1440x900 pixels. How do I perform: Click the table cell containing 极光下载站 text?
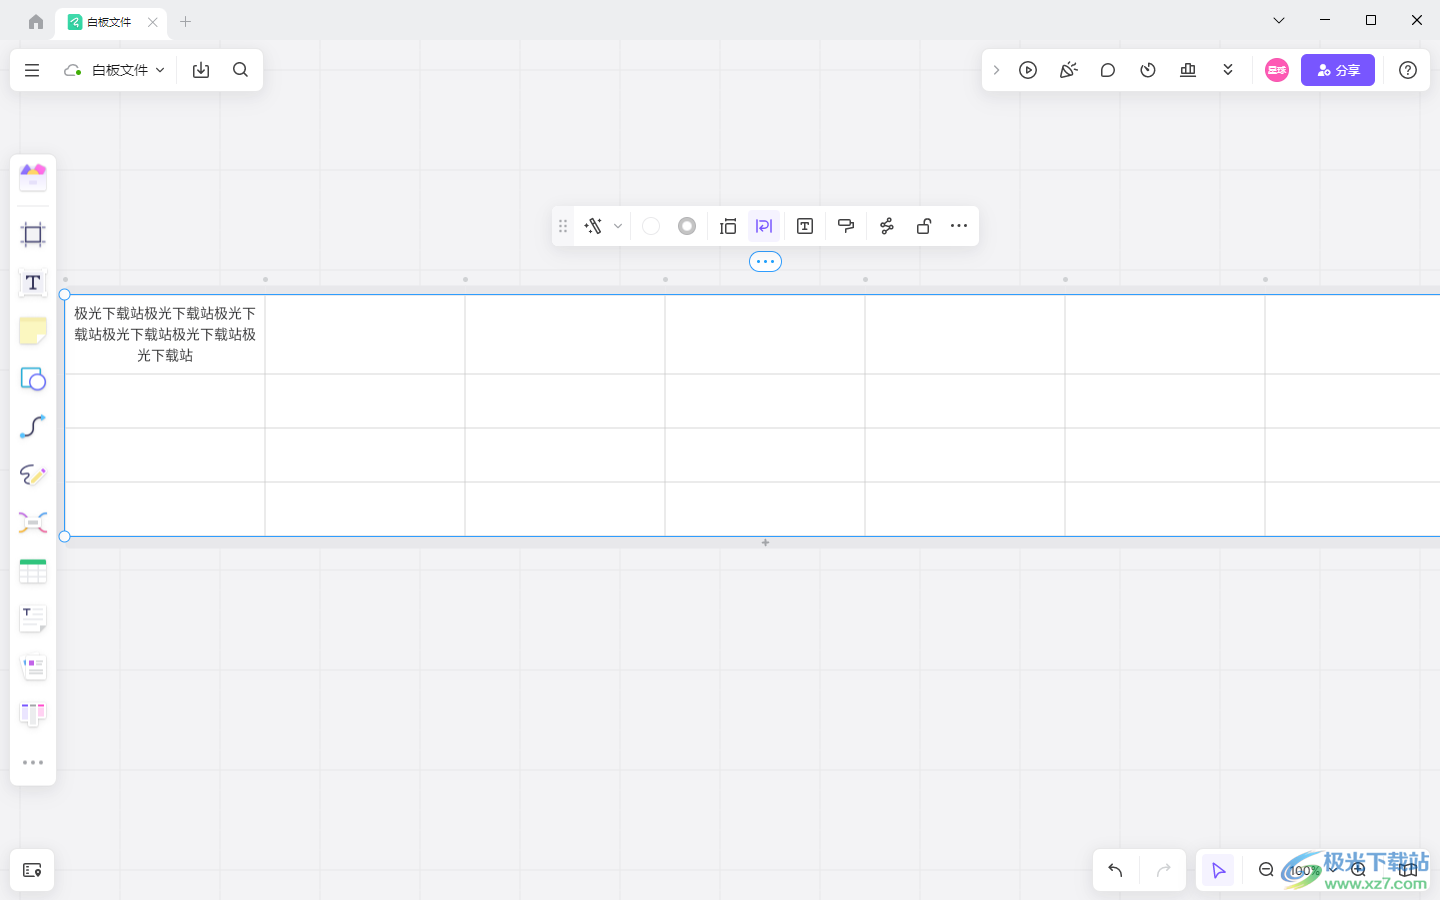point(165,334)
